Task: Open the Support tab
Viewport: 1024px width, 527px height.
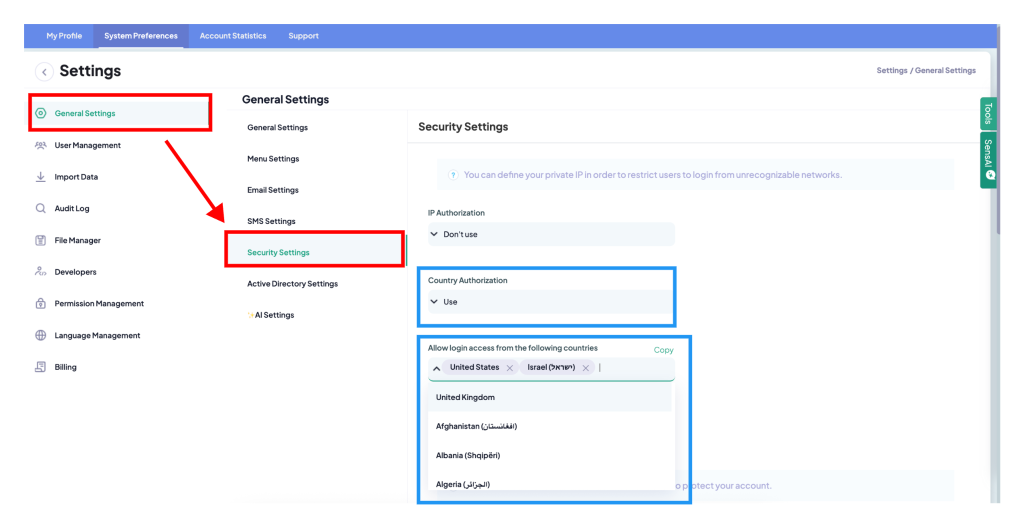Action: click(x=304, y=36)
